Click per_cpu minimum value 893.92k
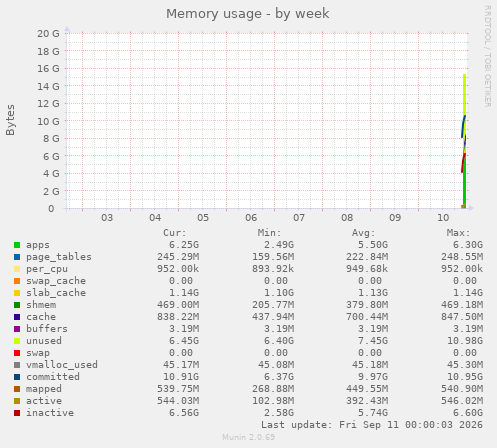The height and width of the screenshot is (448, 497). coord(273,269)
